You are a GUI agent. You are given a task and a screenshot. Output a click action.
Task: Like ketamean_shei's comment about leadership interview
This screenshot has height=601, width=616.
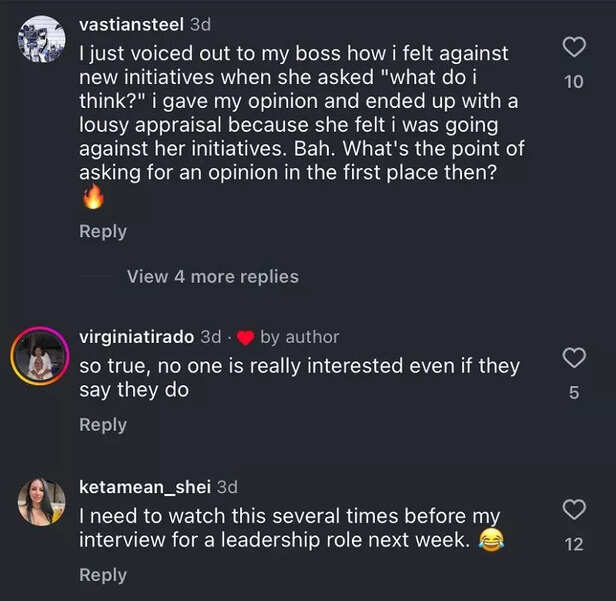pos(574,510)
